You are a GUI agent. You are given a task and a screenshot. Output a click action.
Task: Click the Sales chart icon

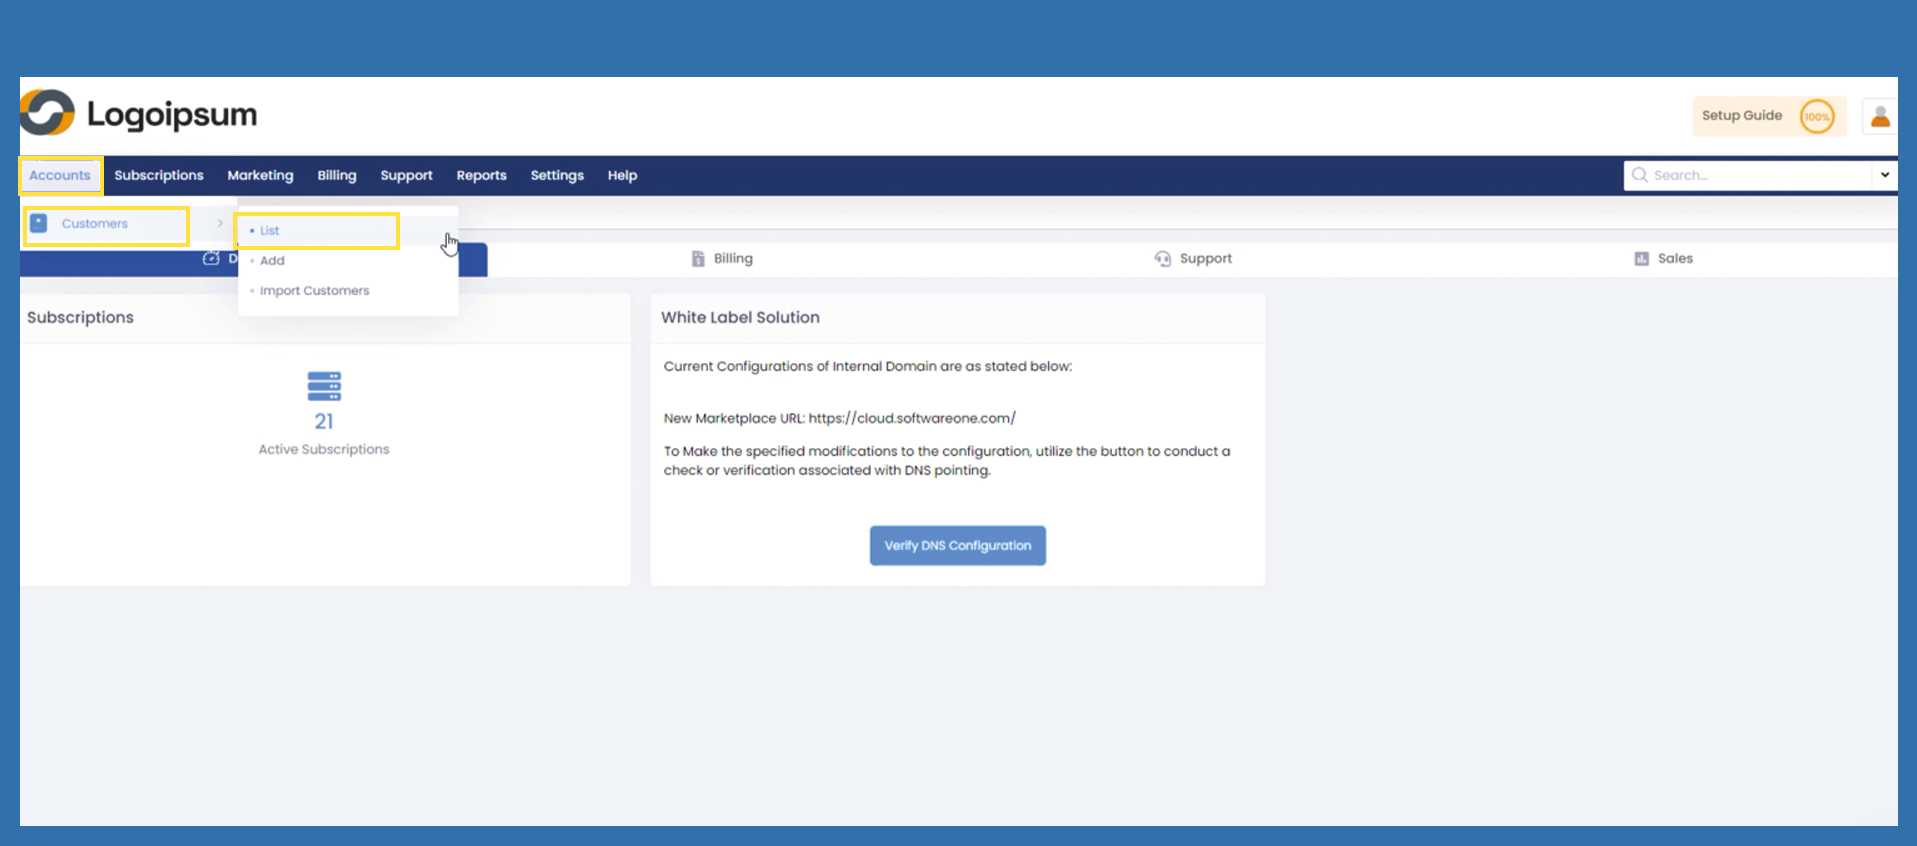(1641, 259)
